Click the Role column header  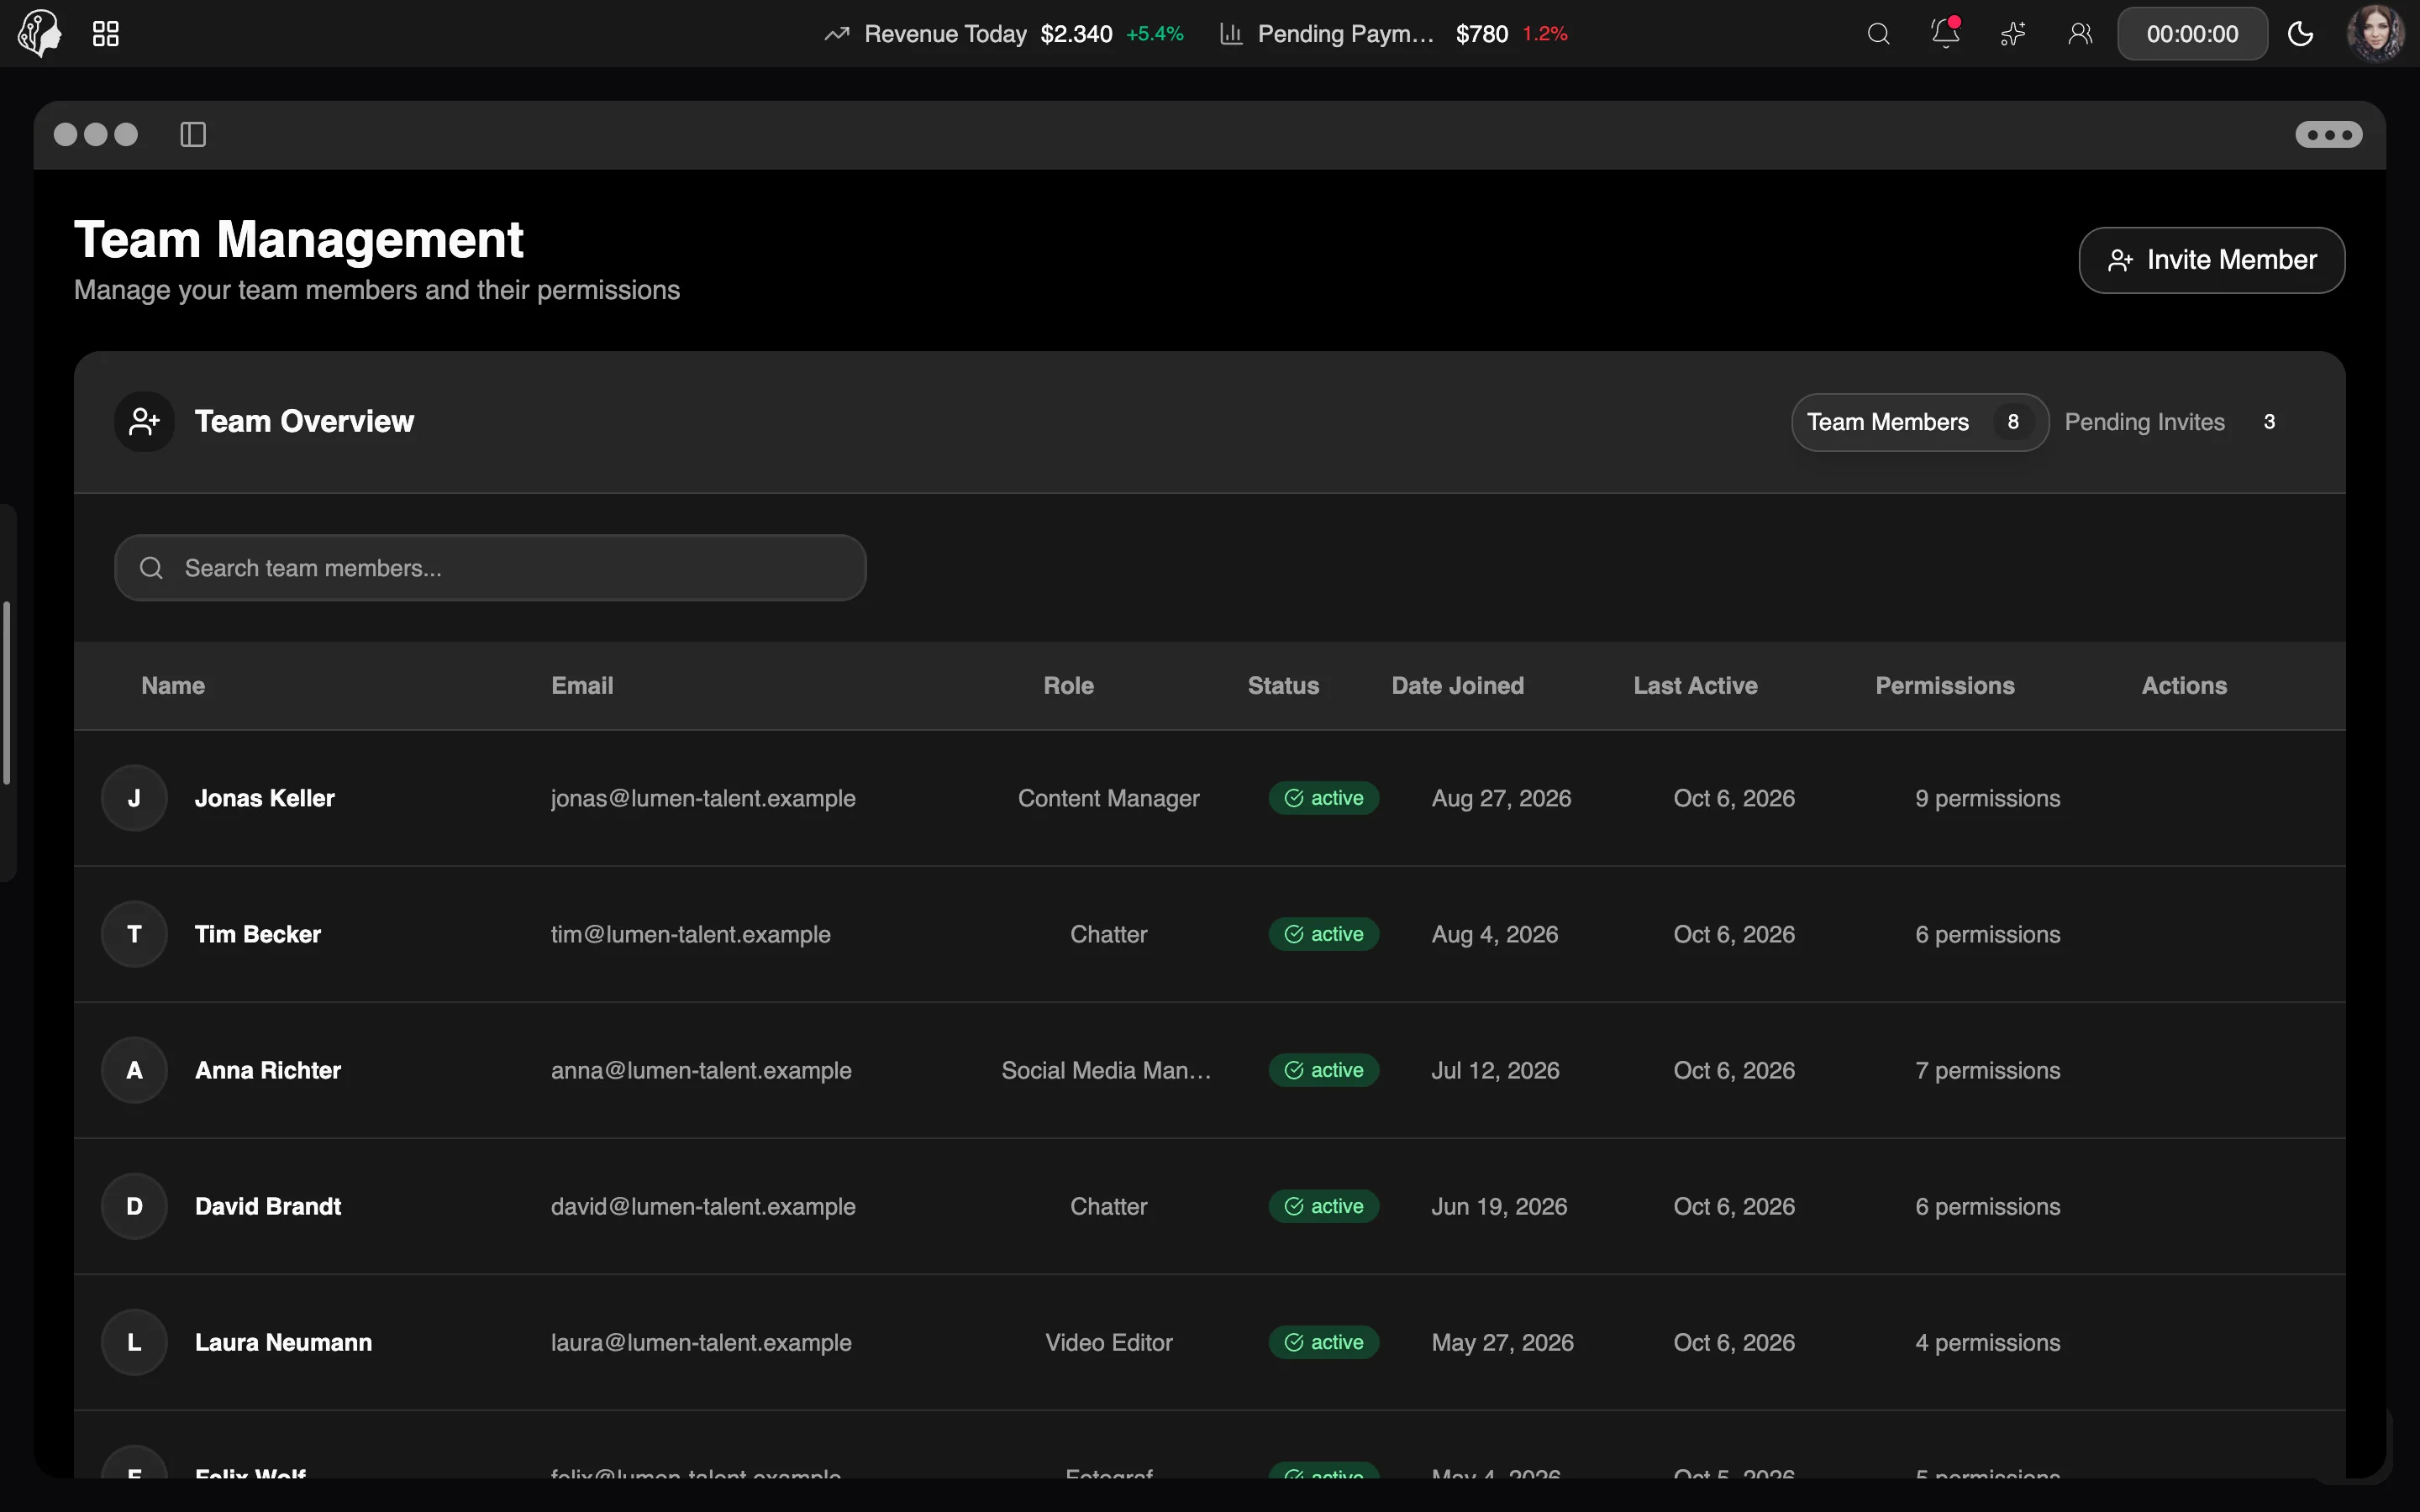point(1068,686)
